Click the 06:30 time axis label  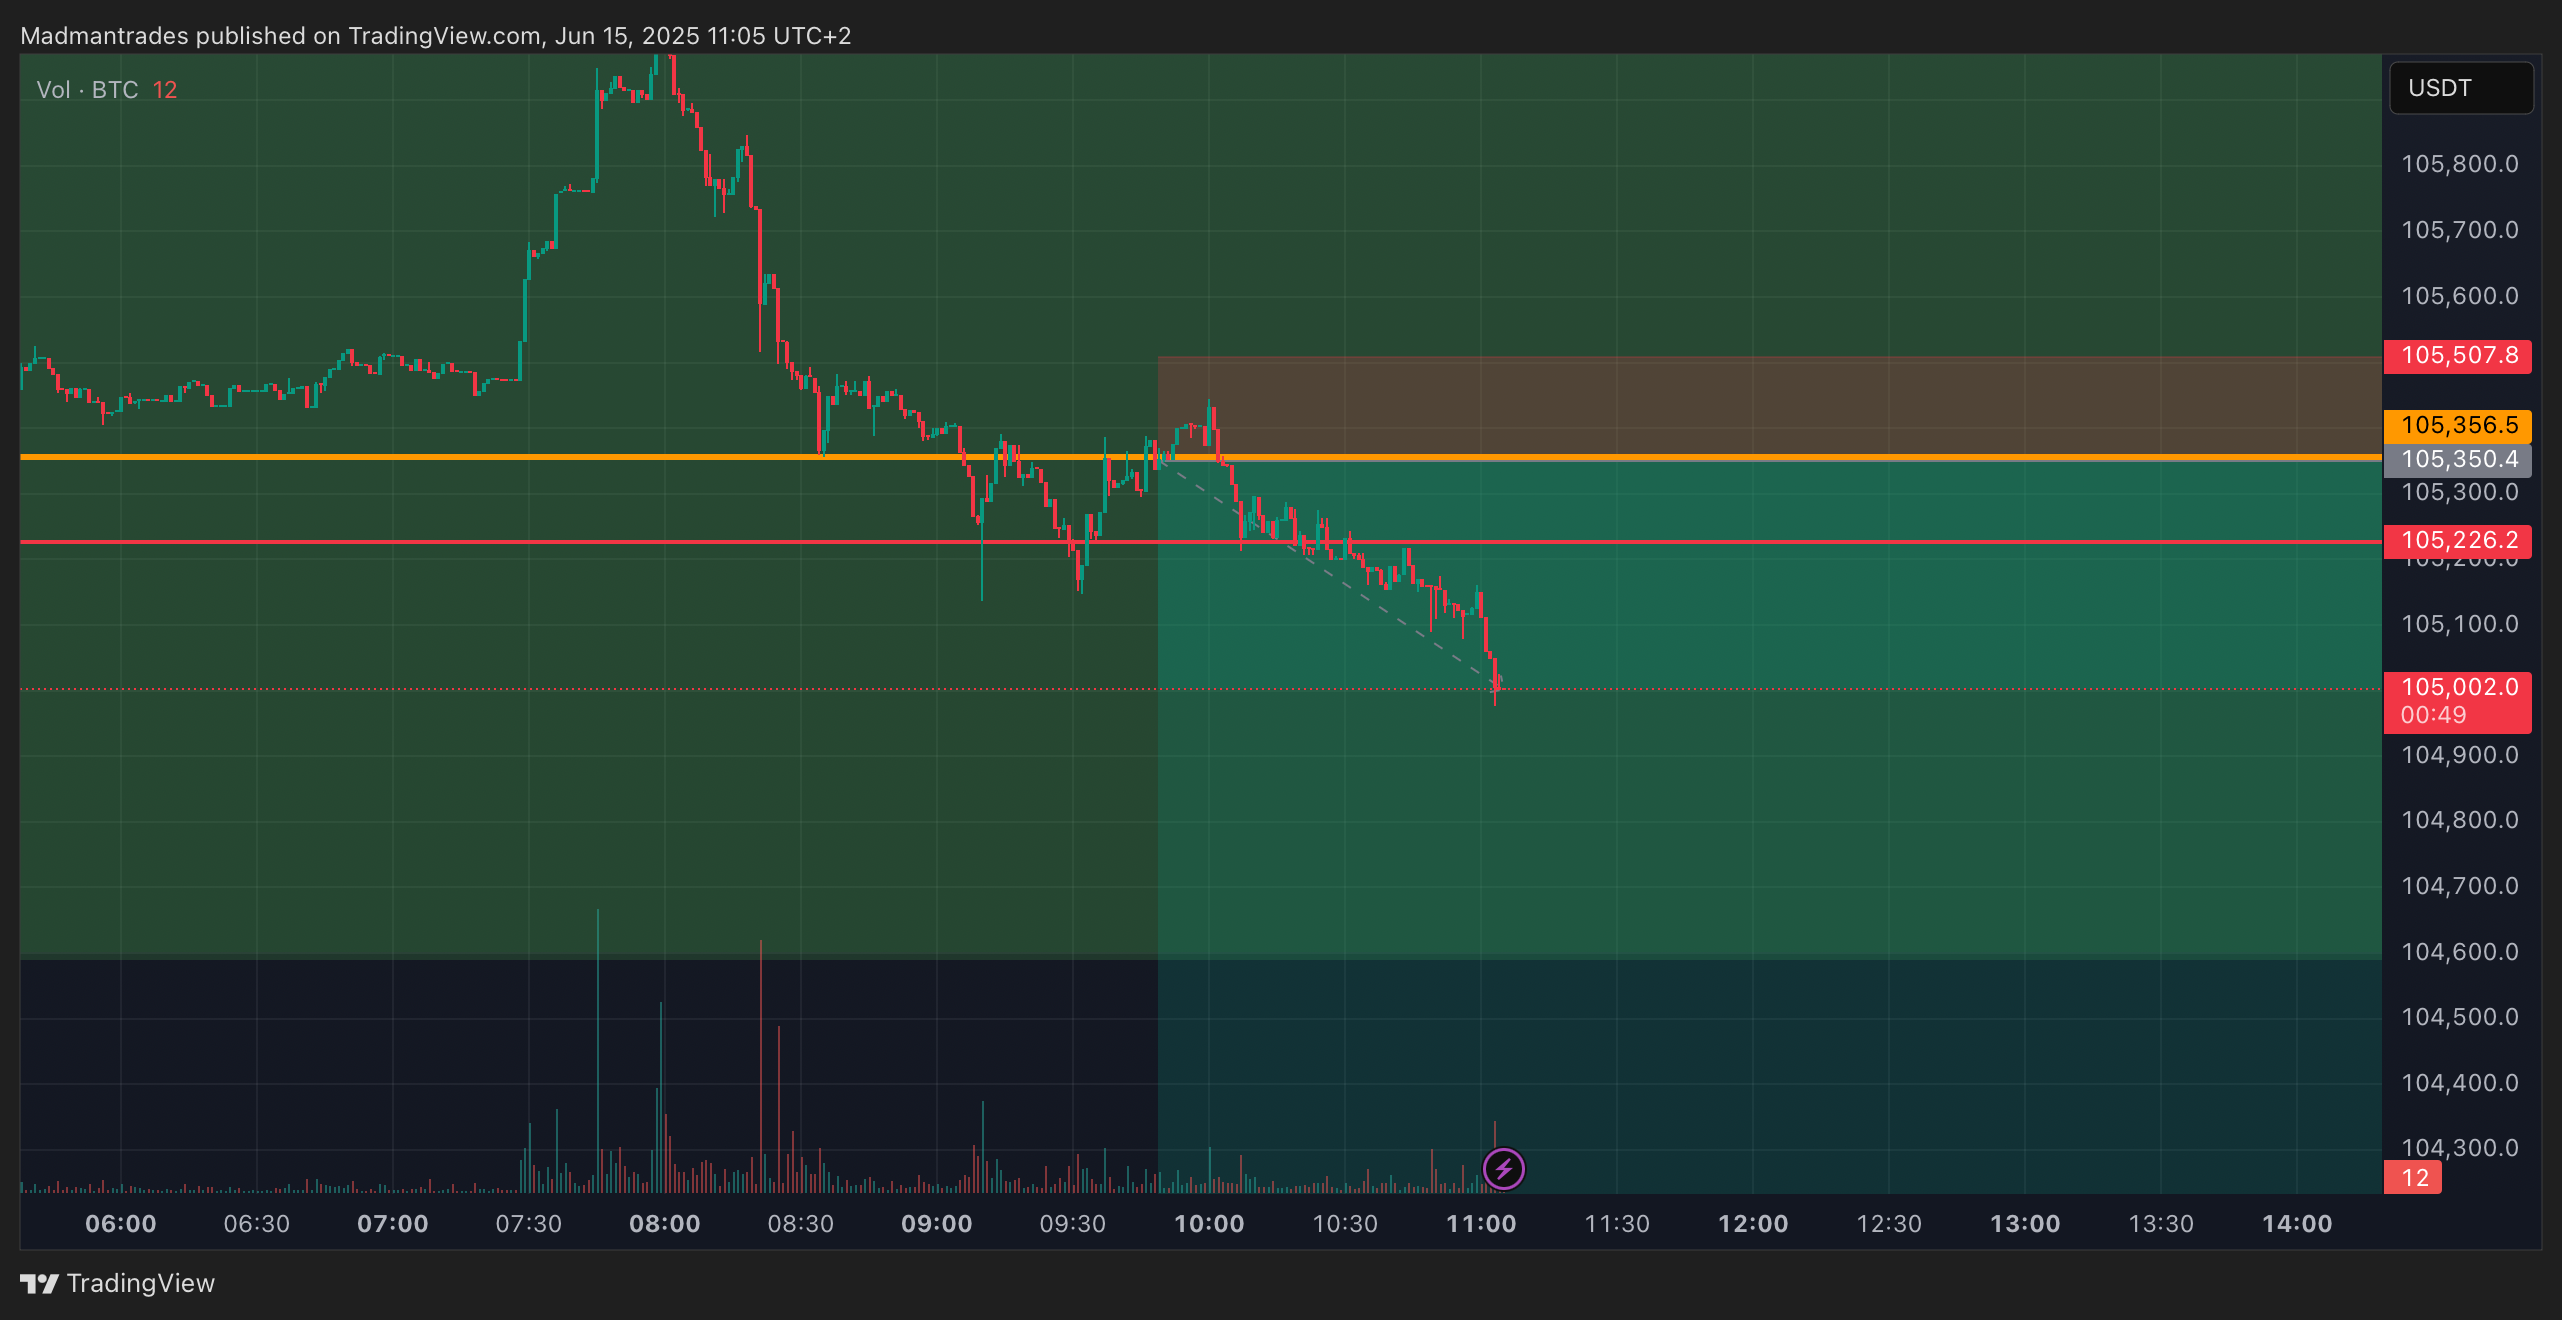(257, 1224)
